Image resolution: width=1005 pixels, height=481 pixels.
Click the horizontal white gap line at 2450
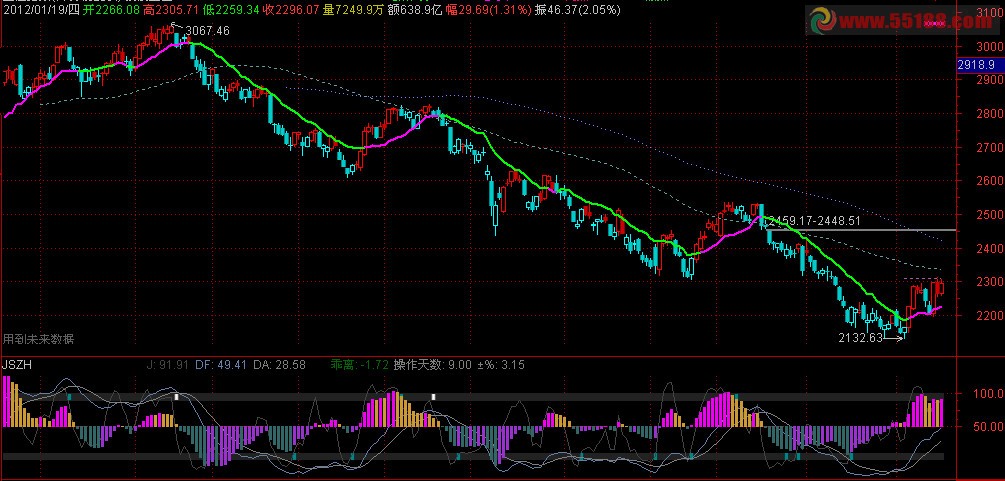(x=860, y=229)
